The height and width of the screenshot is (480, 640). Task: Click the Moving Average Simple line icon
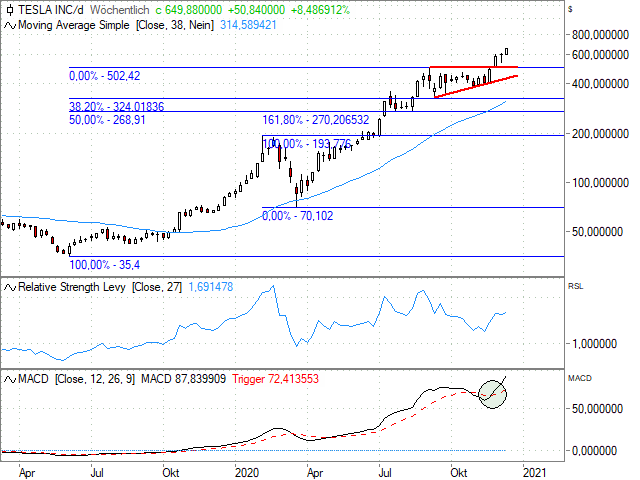pyautogui.click(x=10, y=25)
